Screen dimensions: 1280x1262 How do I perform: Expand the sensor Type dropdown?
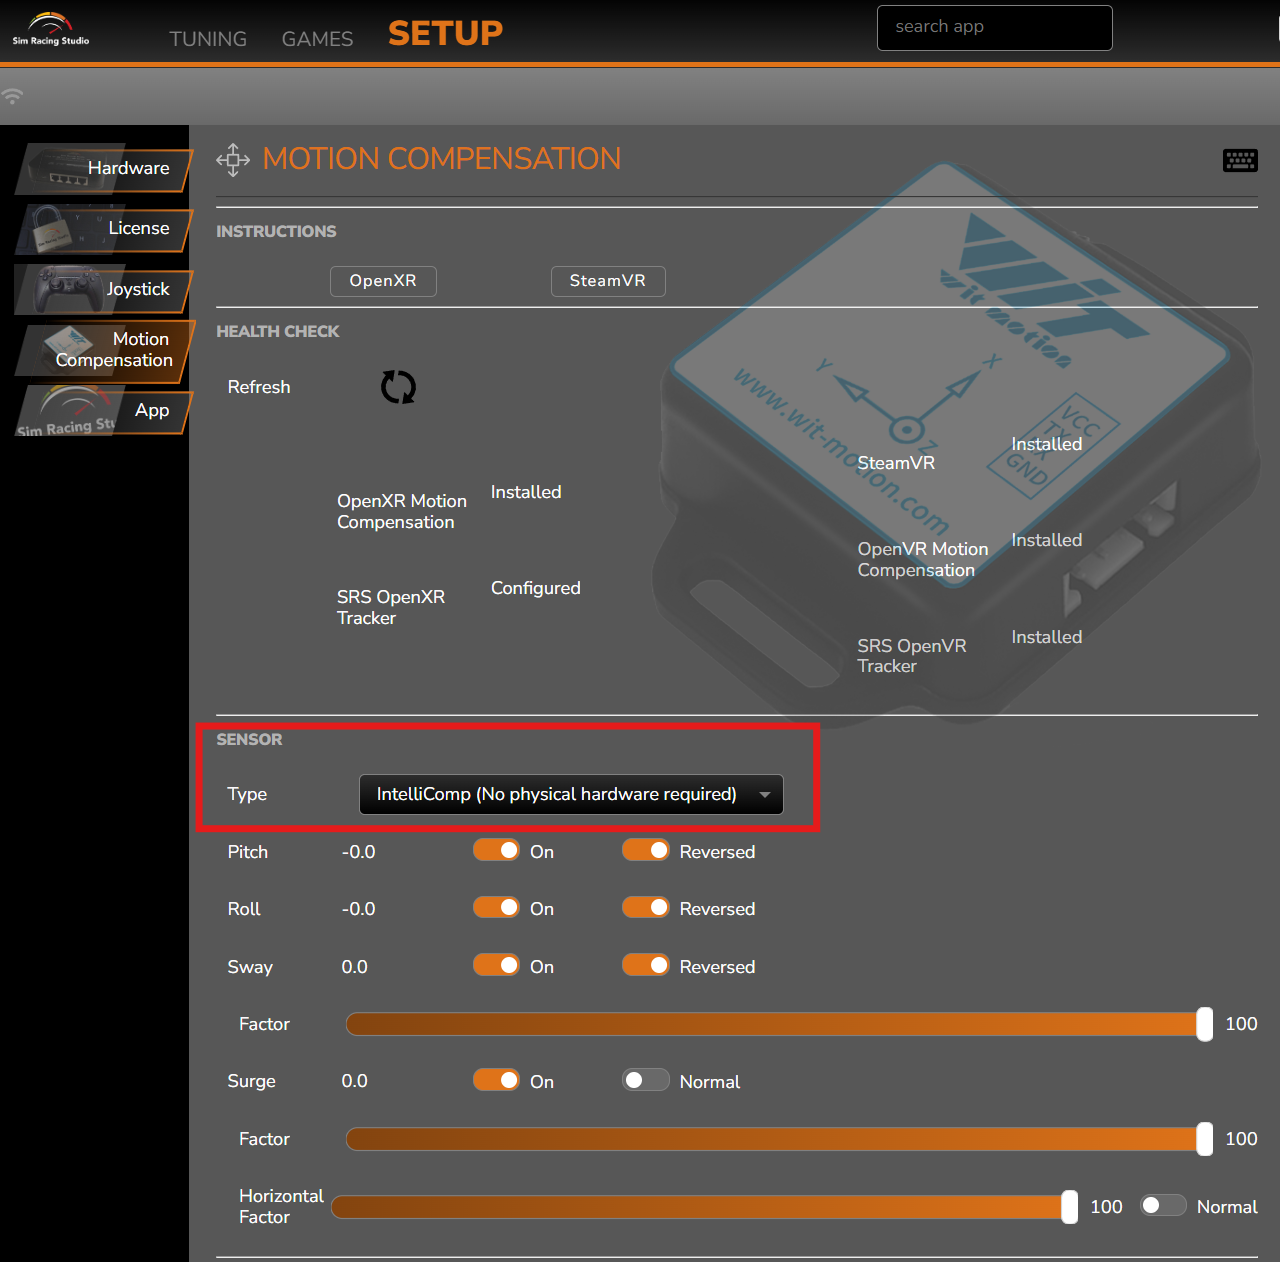(x=571, y=794)
